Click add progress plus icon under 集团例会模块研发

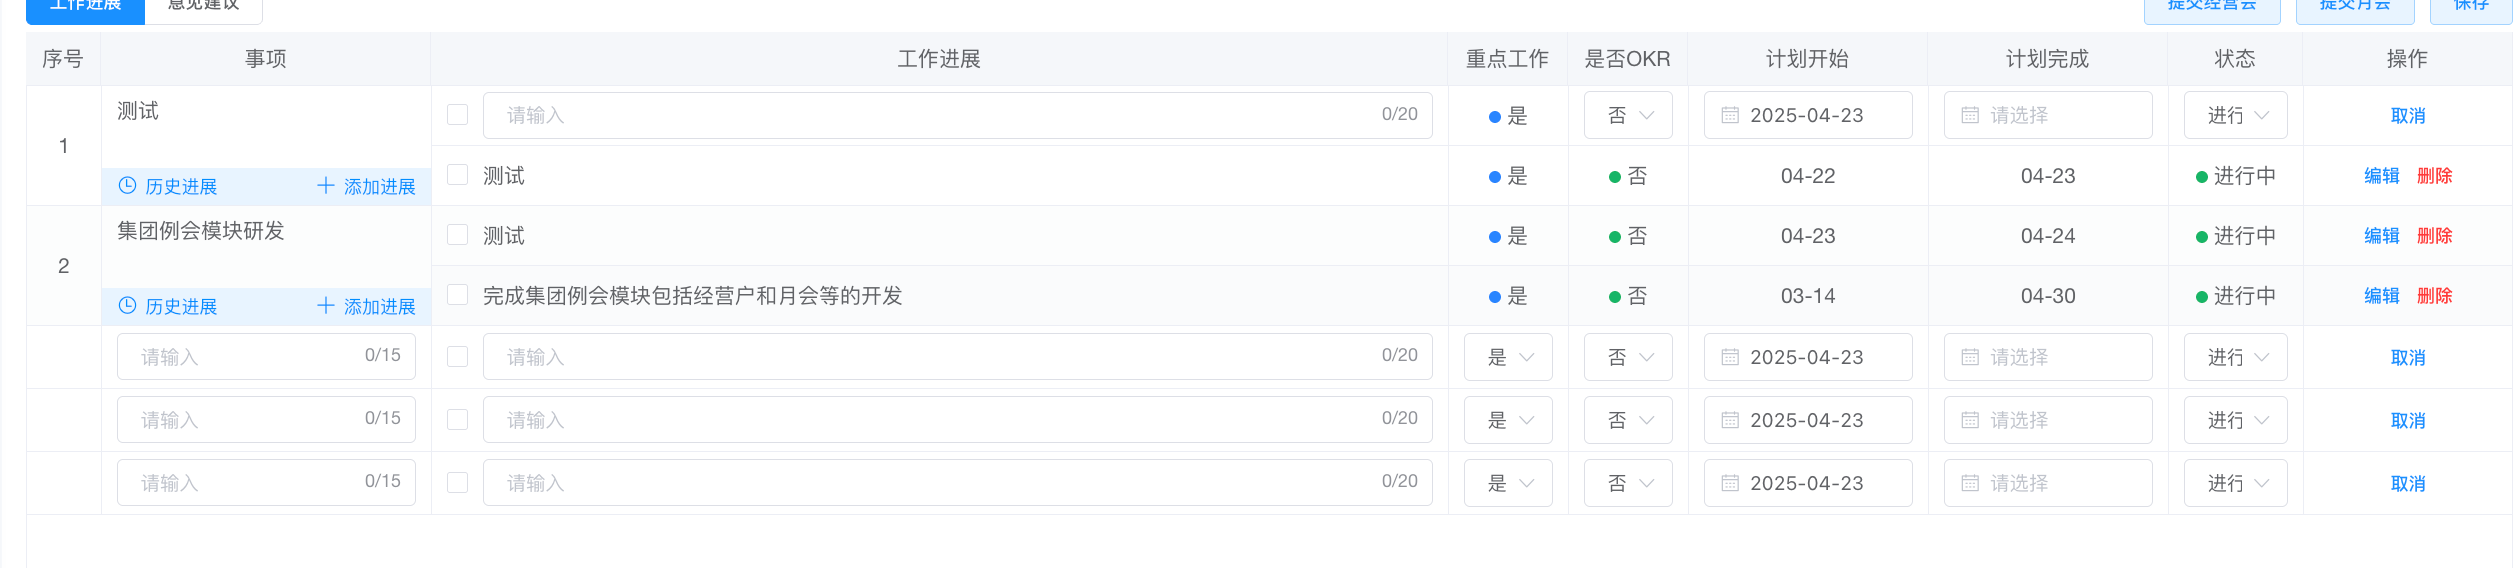[x=326, y=306]
